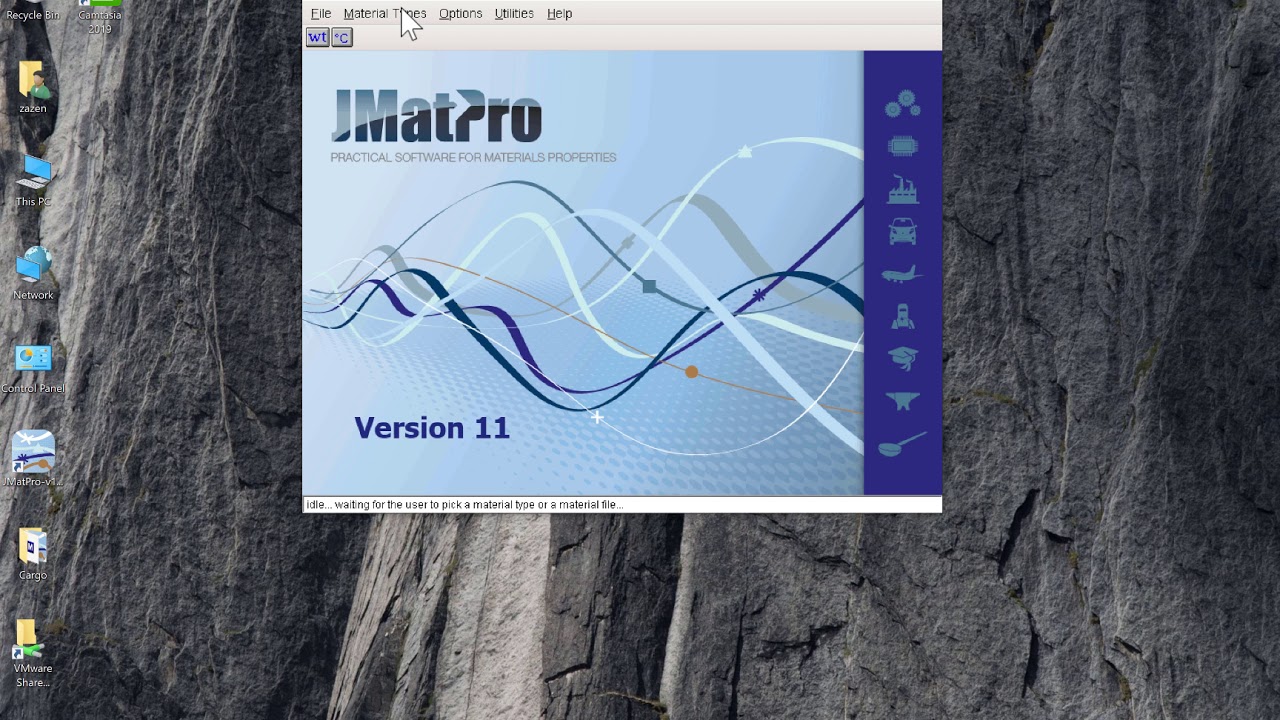Click the Version 11 text
The height and width of the screenshot is (720, 1280).
(432, 428)
